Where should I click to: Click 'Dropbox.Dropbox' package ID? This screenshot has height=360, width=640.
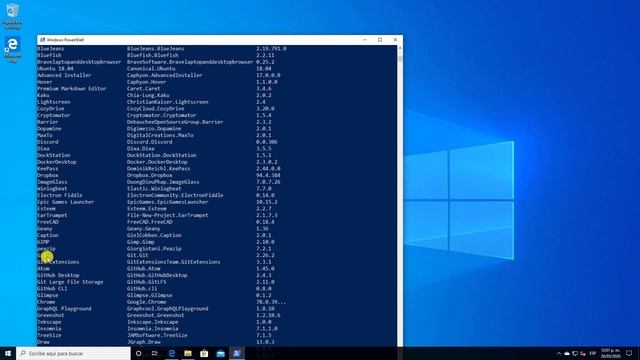(149, 176)
